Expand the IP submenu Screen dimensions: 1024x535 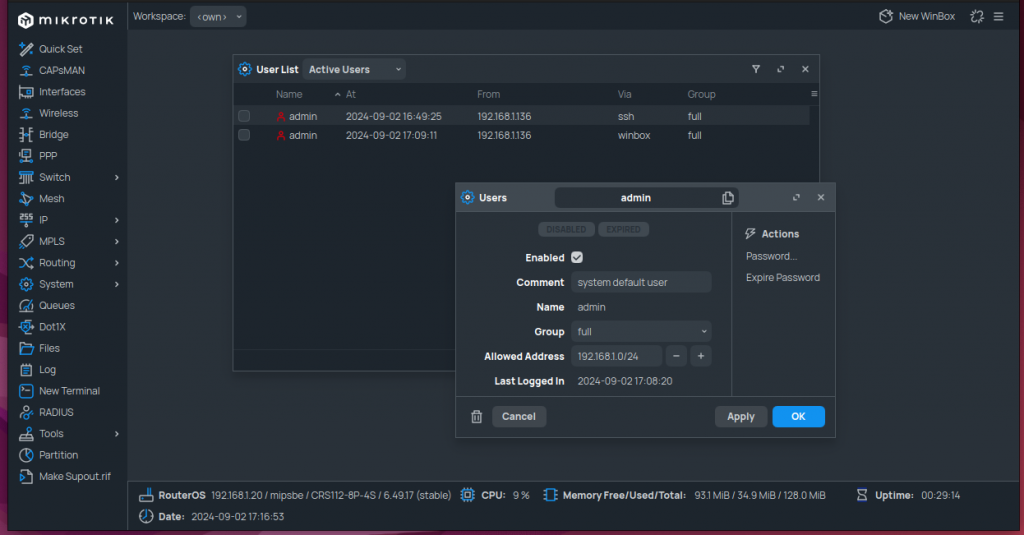click(x=117, y=220)
